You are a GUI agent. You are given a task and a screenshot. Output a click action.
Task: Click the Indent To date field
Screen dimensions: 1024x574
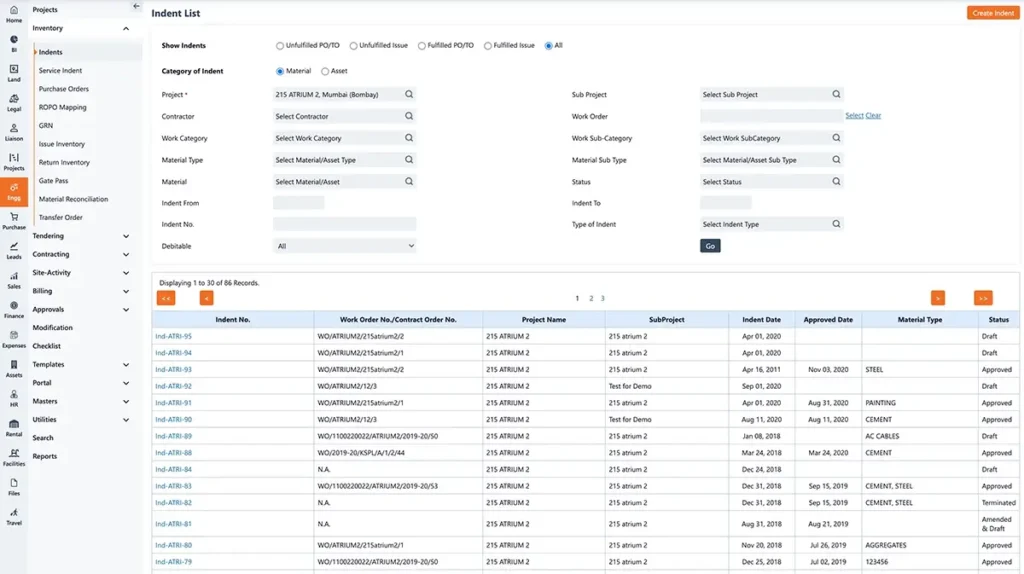point(726,203)
